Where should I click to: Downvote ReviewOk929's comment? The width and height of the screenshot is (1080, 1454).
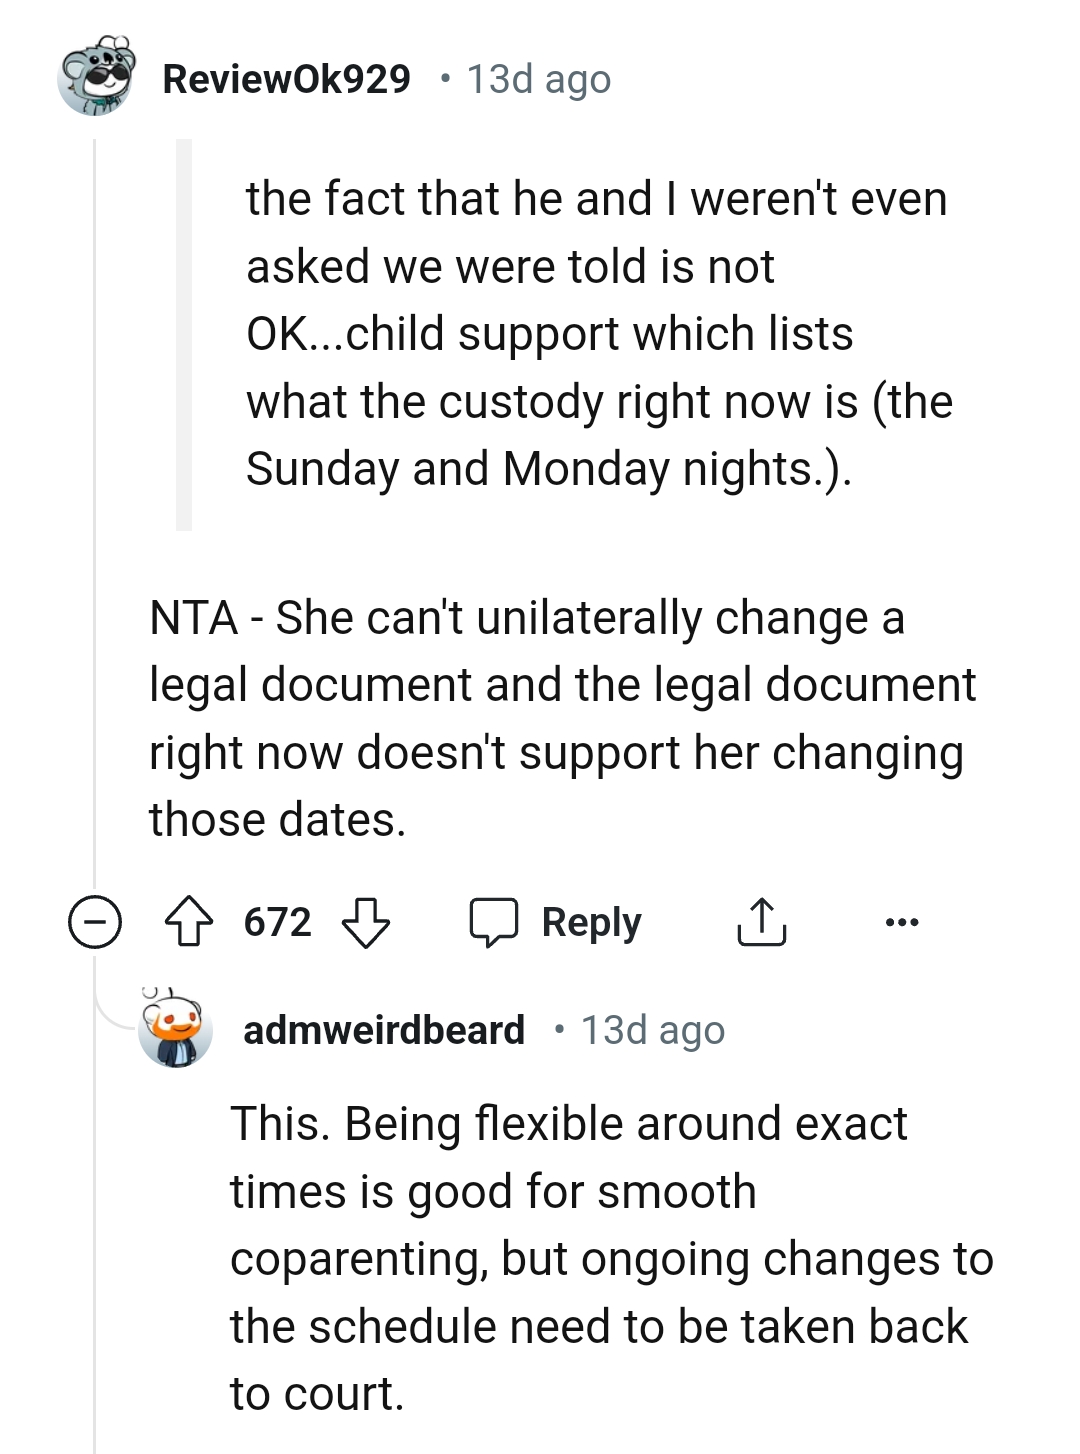click(367, 921)
